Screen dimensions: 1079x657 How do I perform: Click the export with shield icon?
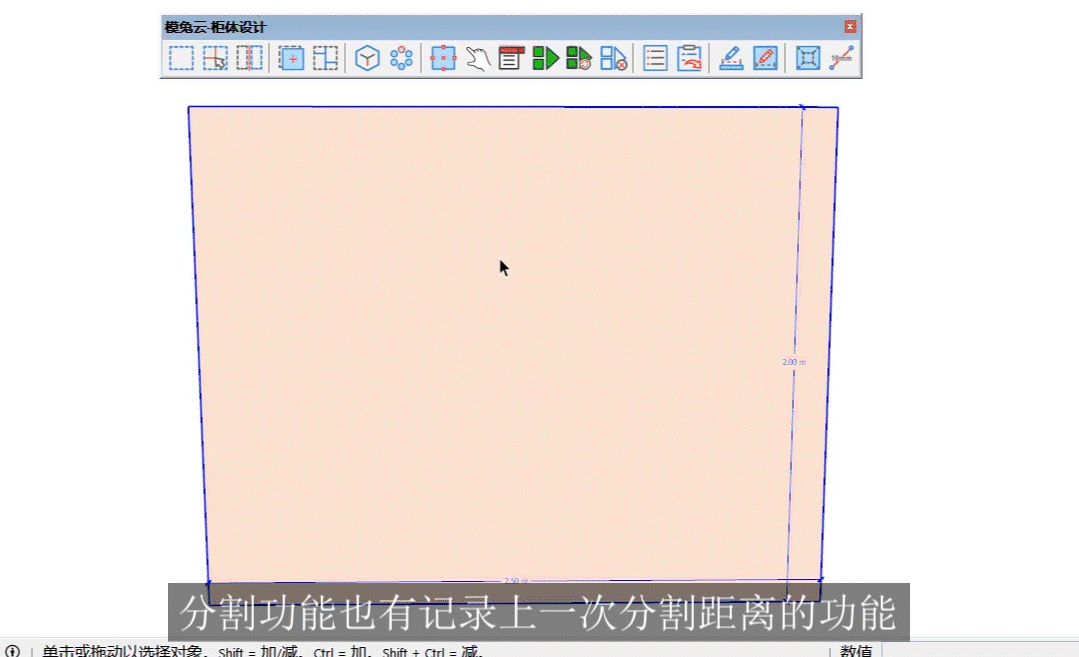(x=580, y=58)
